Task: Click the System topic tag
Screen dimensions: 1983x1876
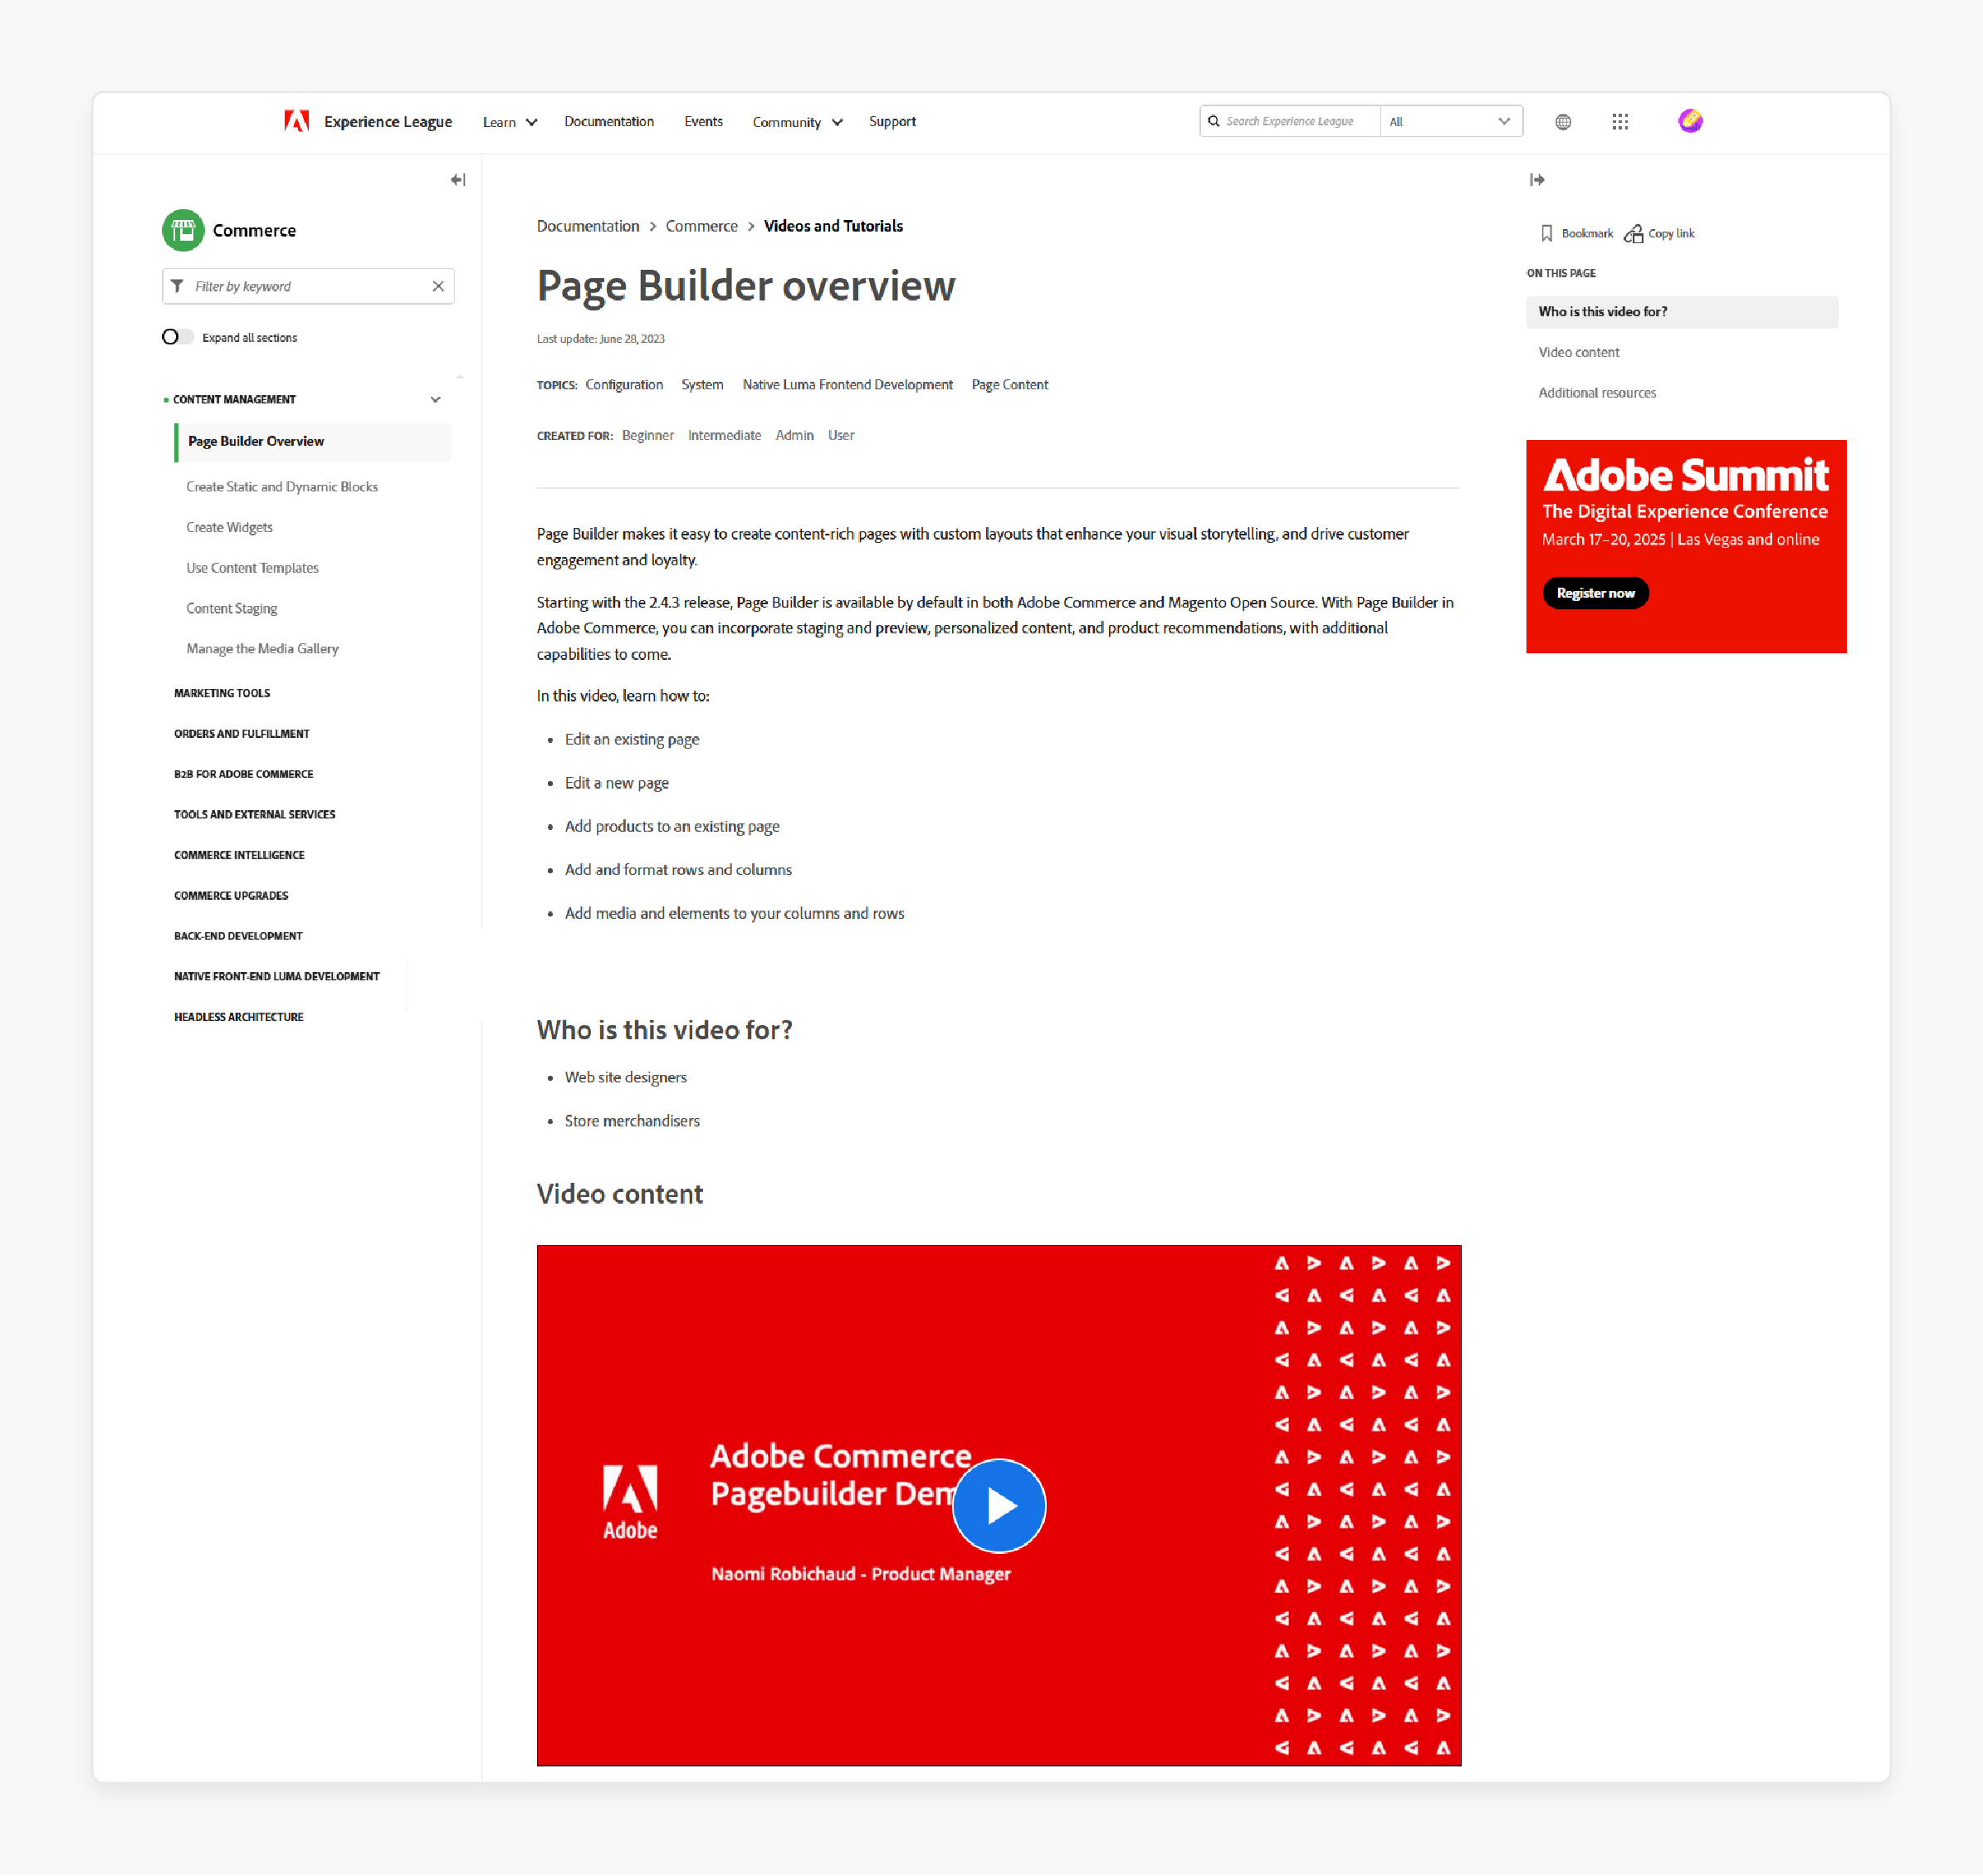Action: 702,385
